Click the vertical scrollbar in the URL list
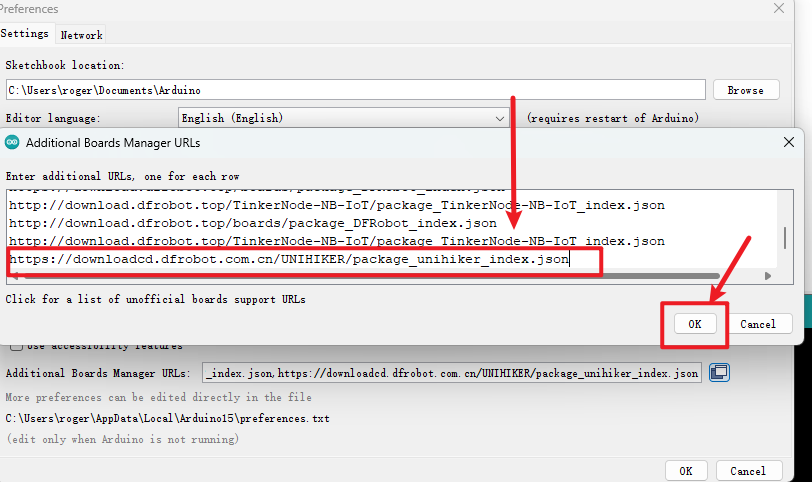Image resolution: width=812 pixels, height=482 pixels. point(784,238)
